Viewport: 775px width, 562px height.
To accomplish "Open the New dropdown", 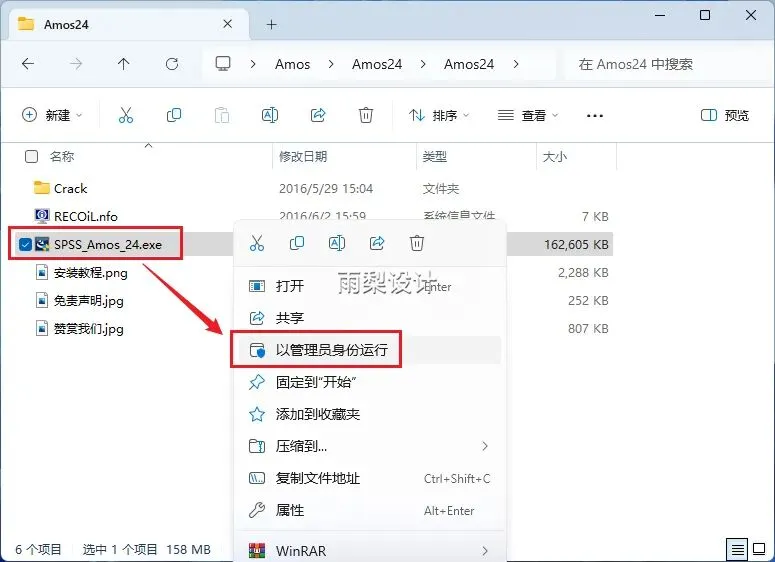I will (x=52, y=115).
